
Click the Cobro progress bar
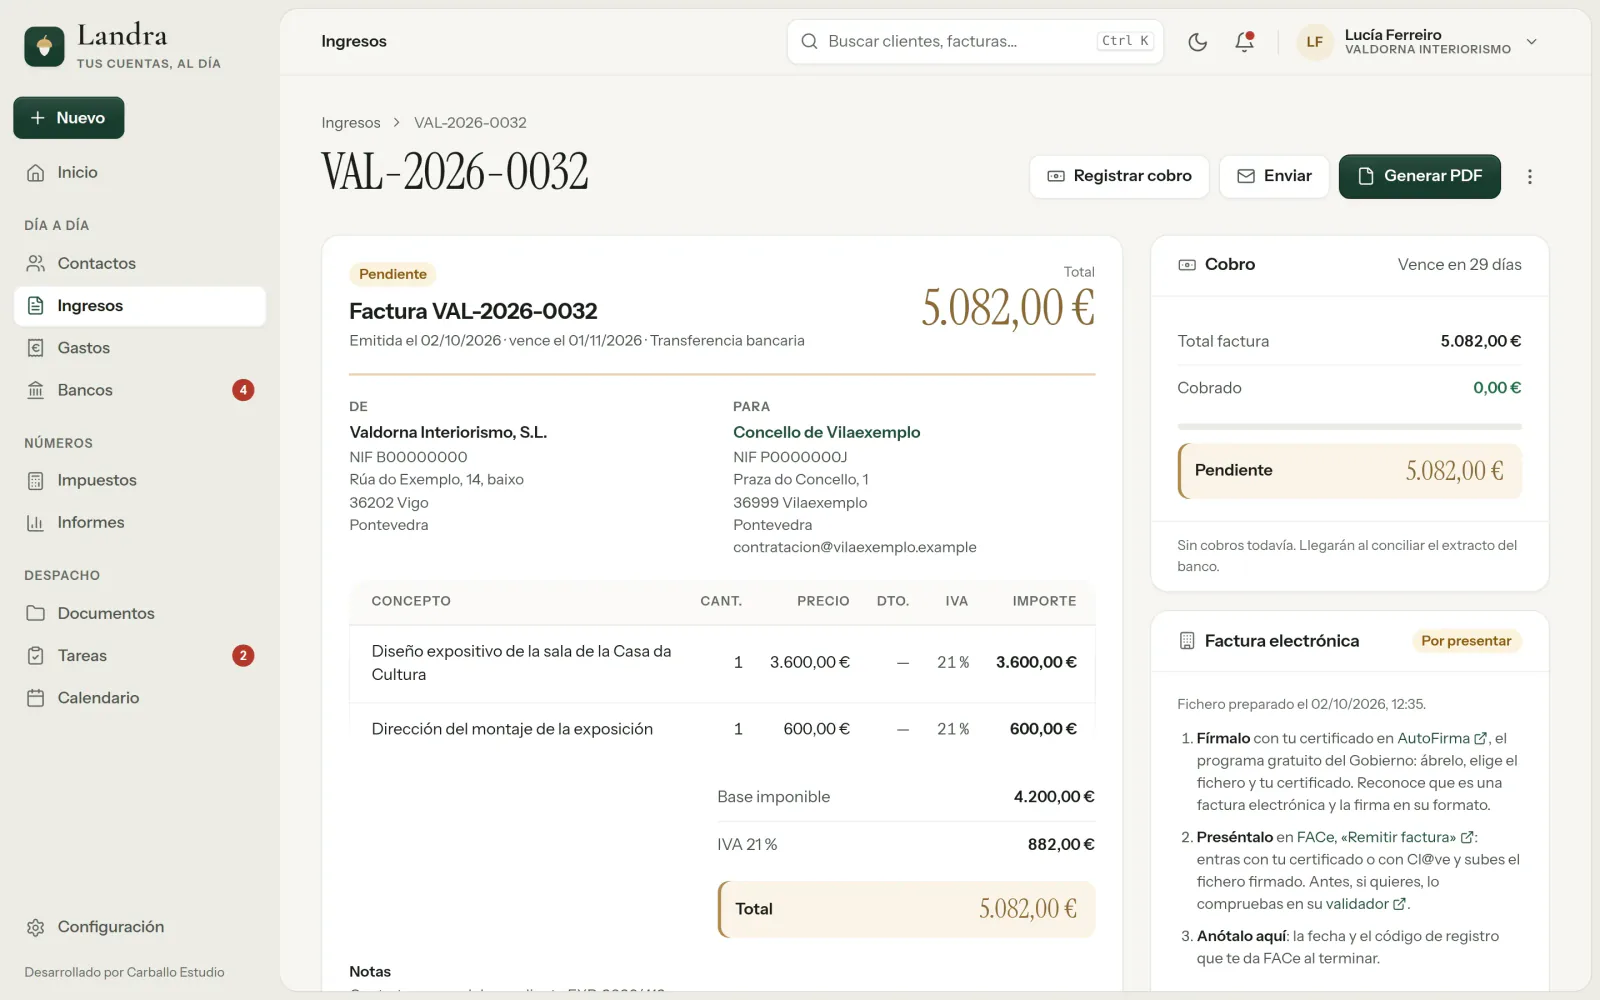1349,427
